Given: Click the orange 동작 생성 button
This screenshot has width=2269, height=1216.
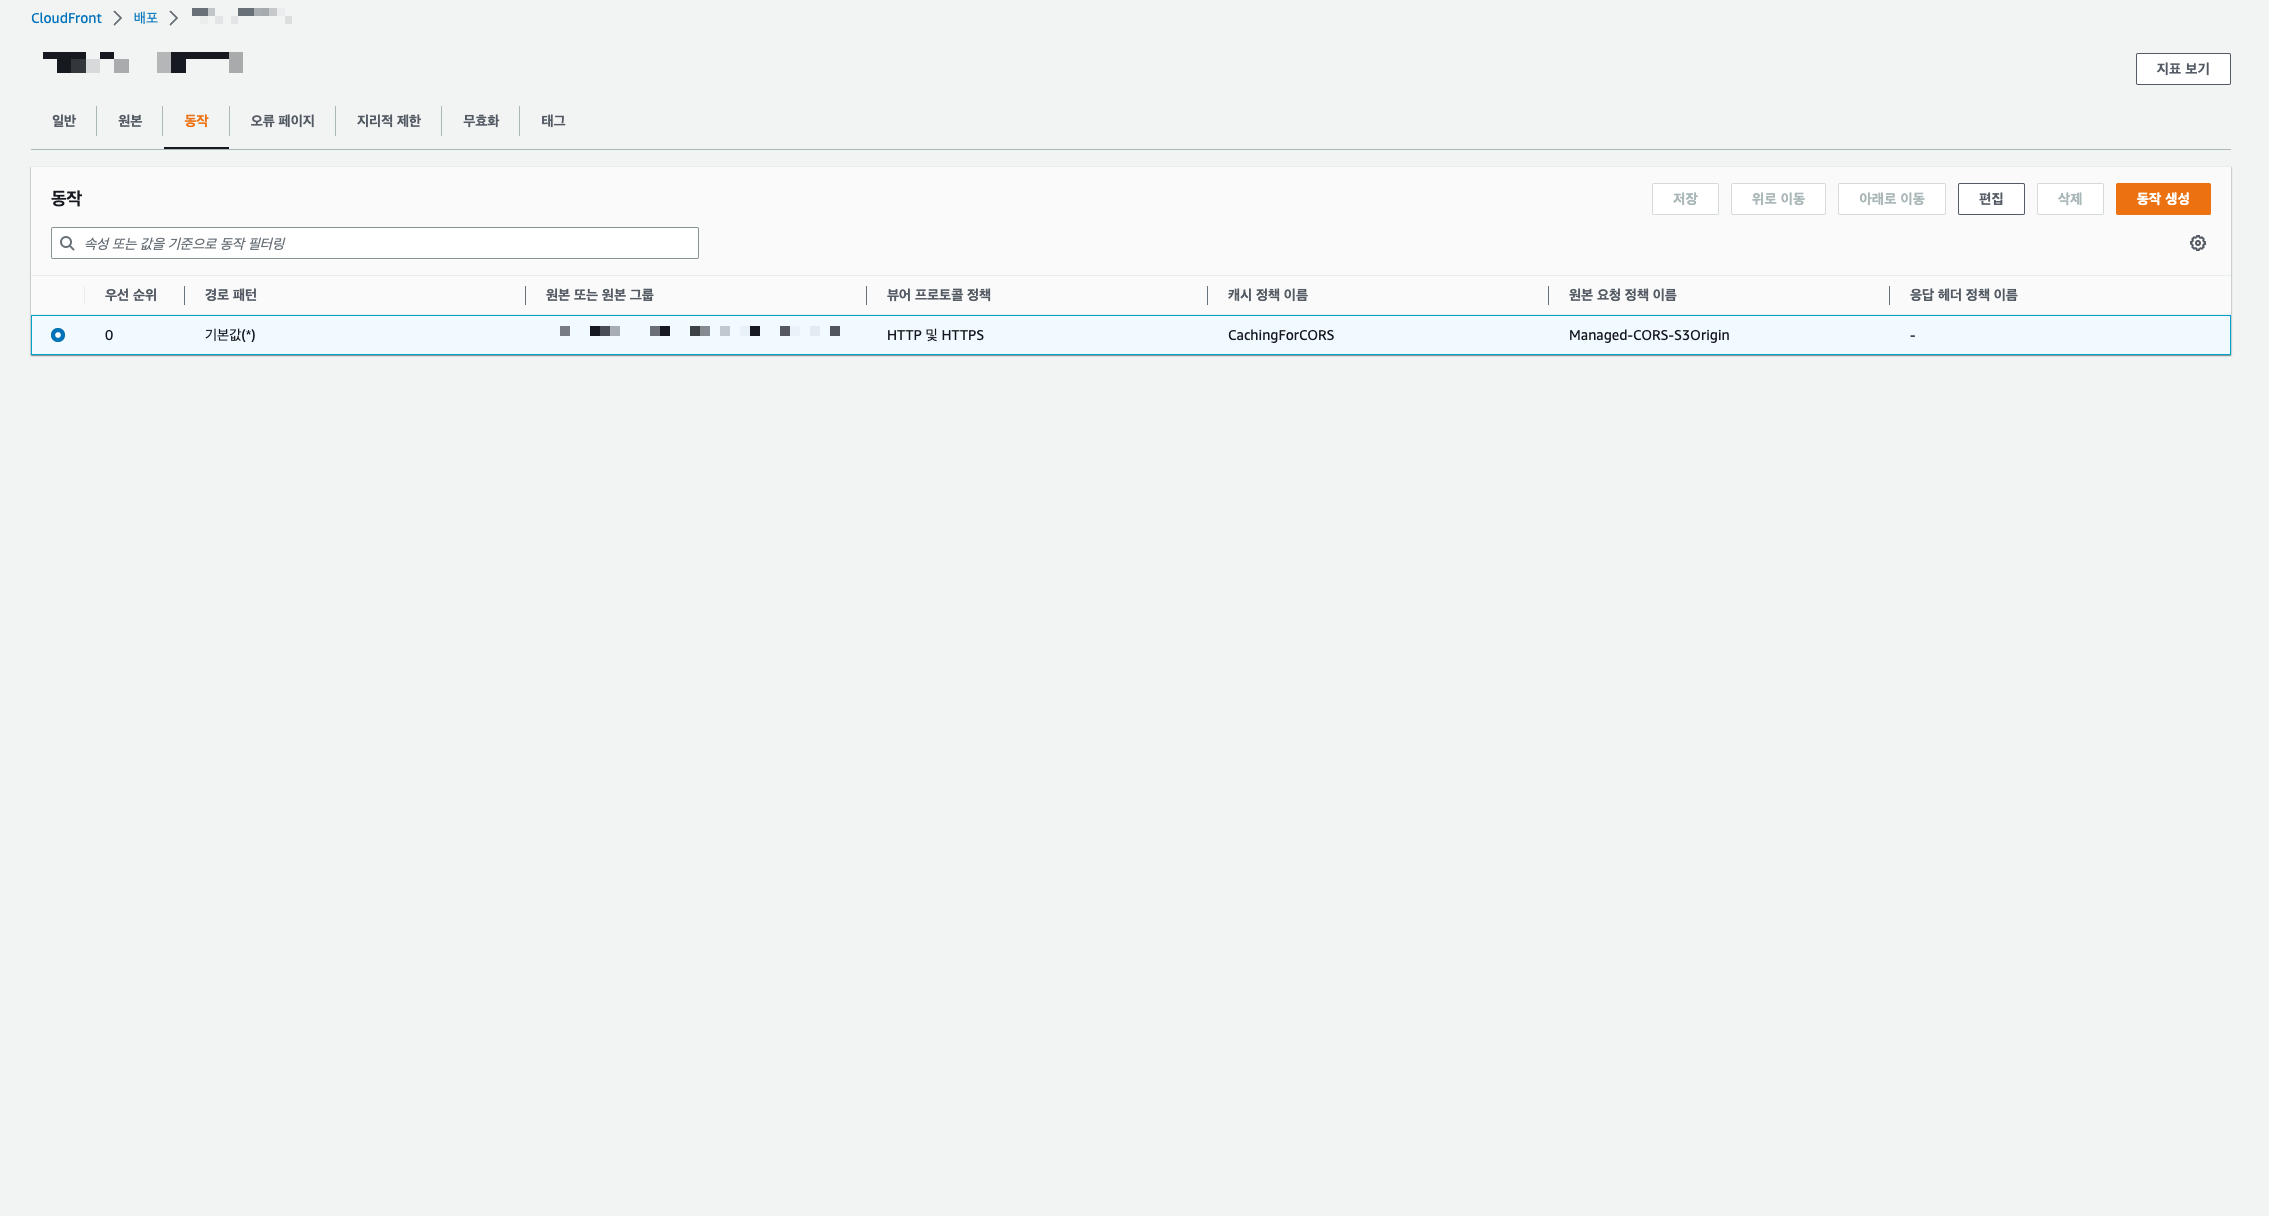Looking at the screenshot, I should click(2162, 199).
